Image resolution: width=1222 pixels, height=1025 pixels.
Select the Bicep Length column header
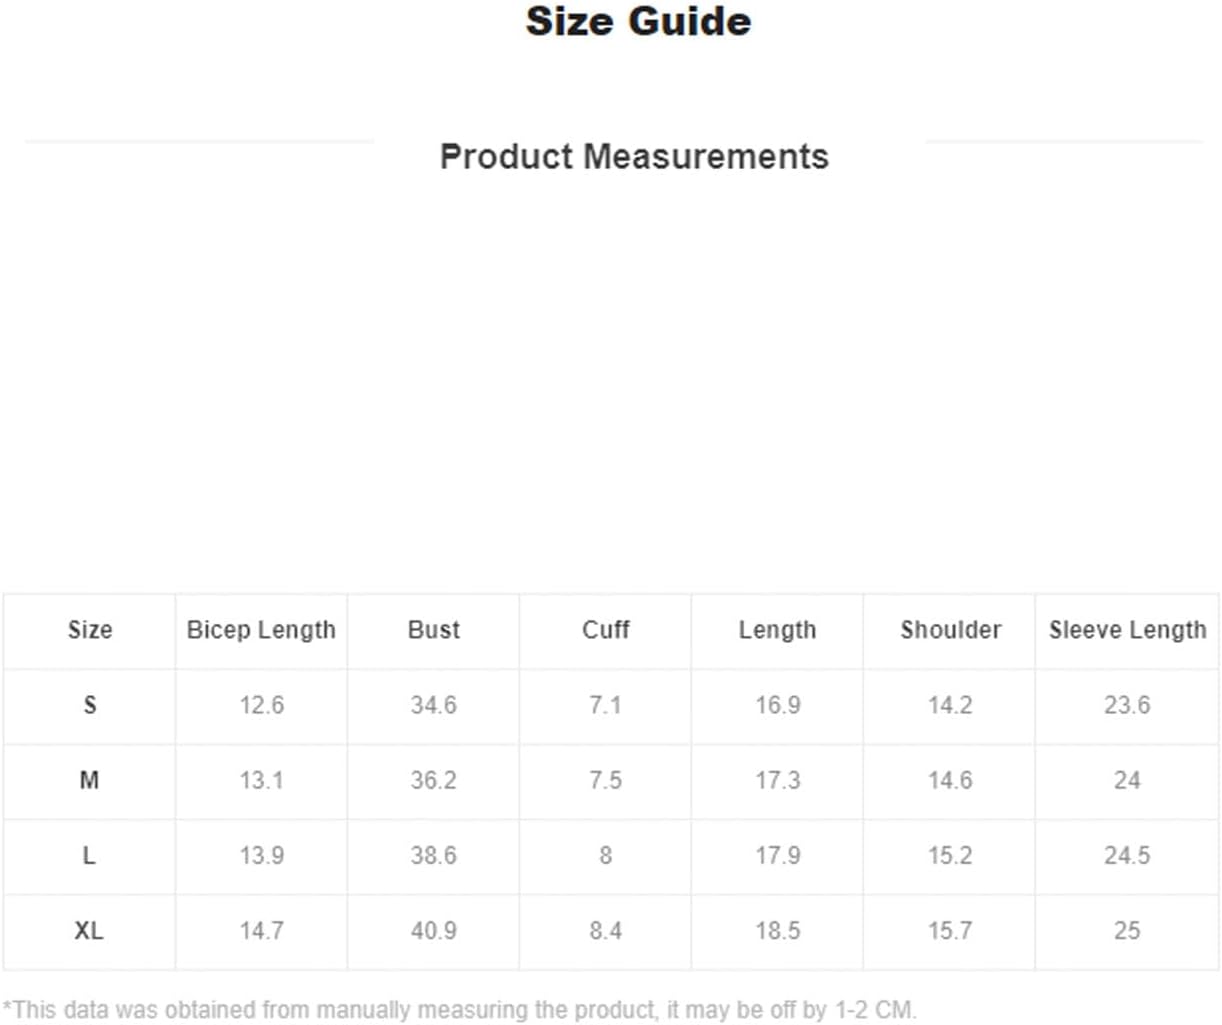click(261, 630)
